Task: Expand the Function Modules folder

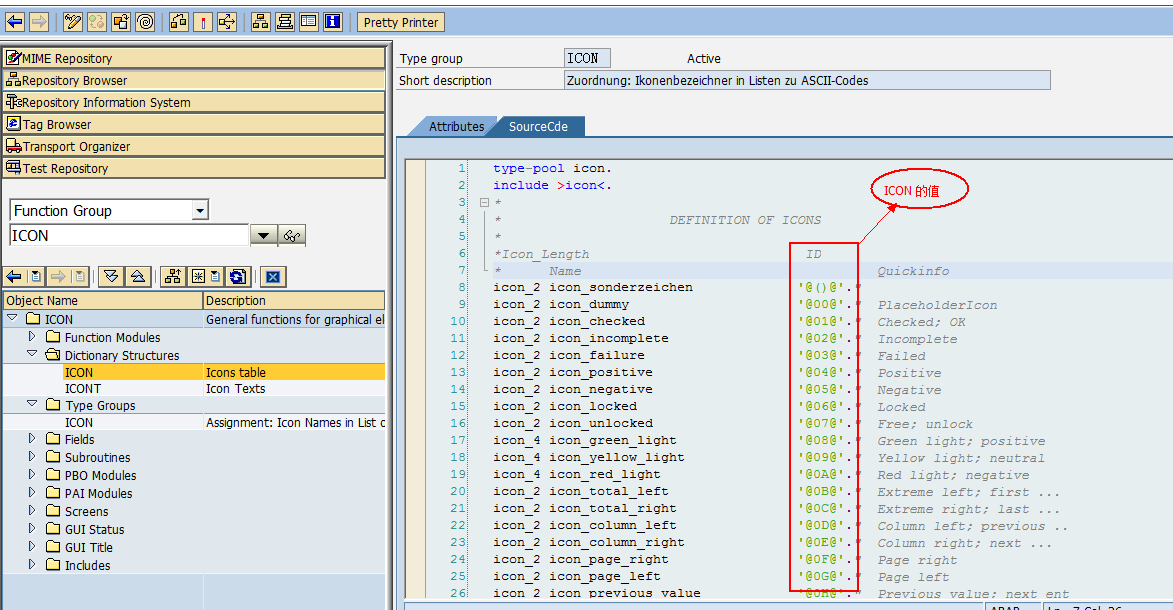Action: point(31,337)
